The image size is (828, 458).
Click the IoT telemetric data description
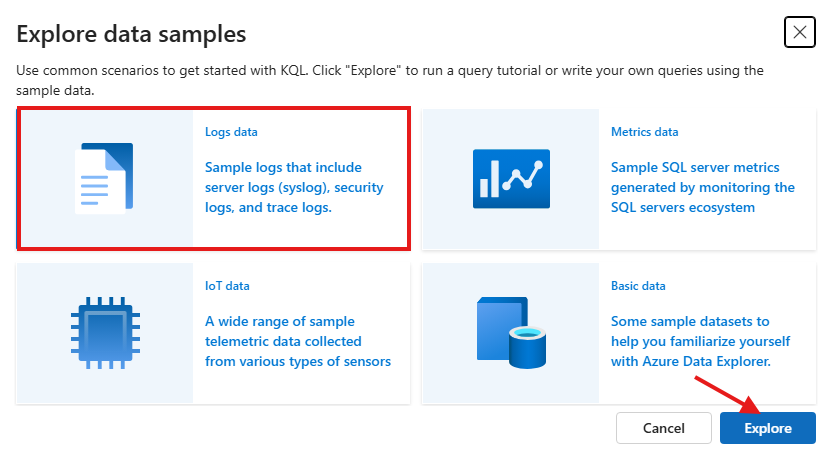[297, 341]
